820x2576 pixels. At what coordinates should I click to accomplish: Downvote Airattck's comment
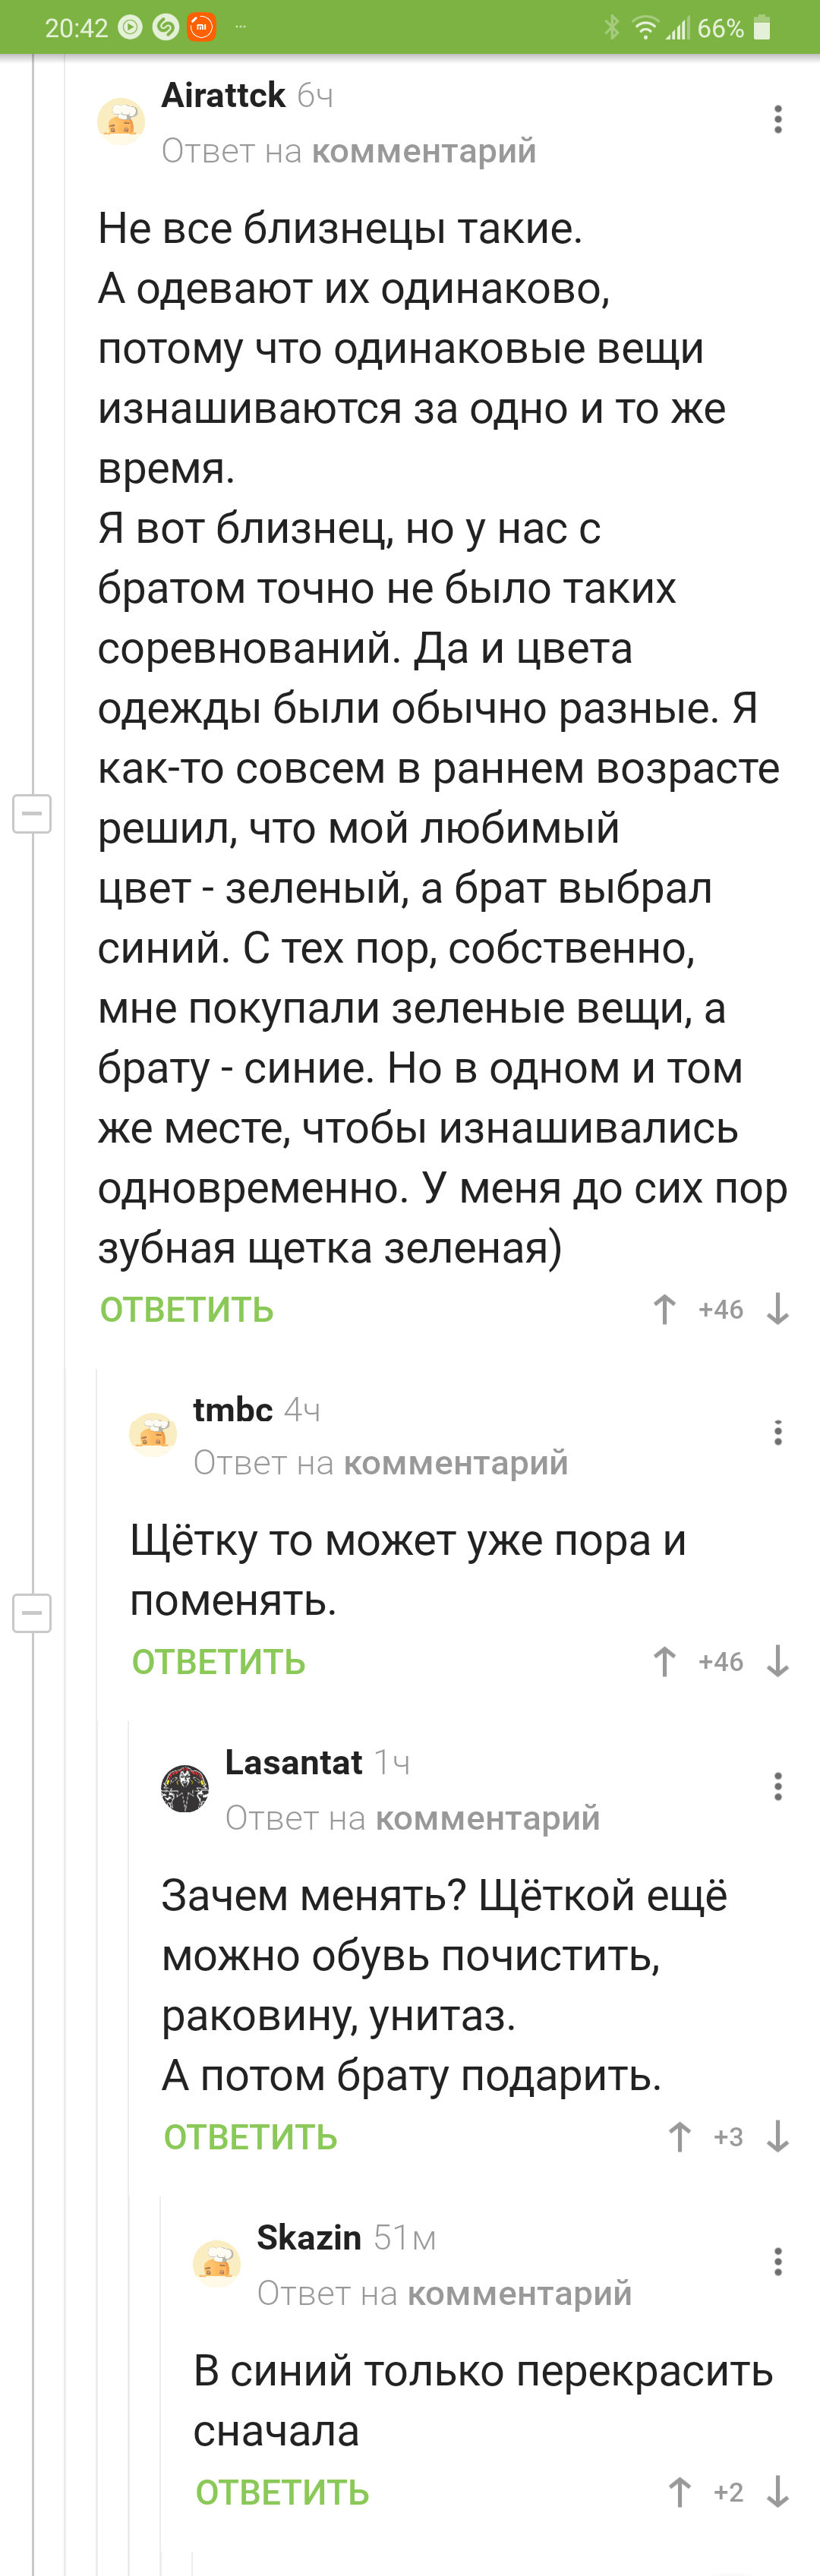778,1309
